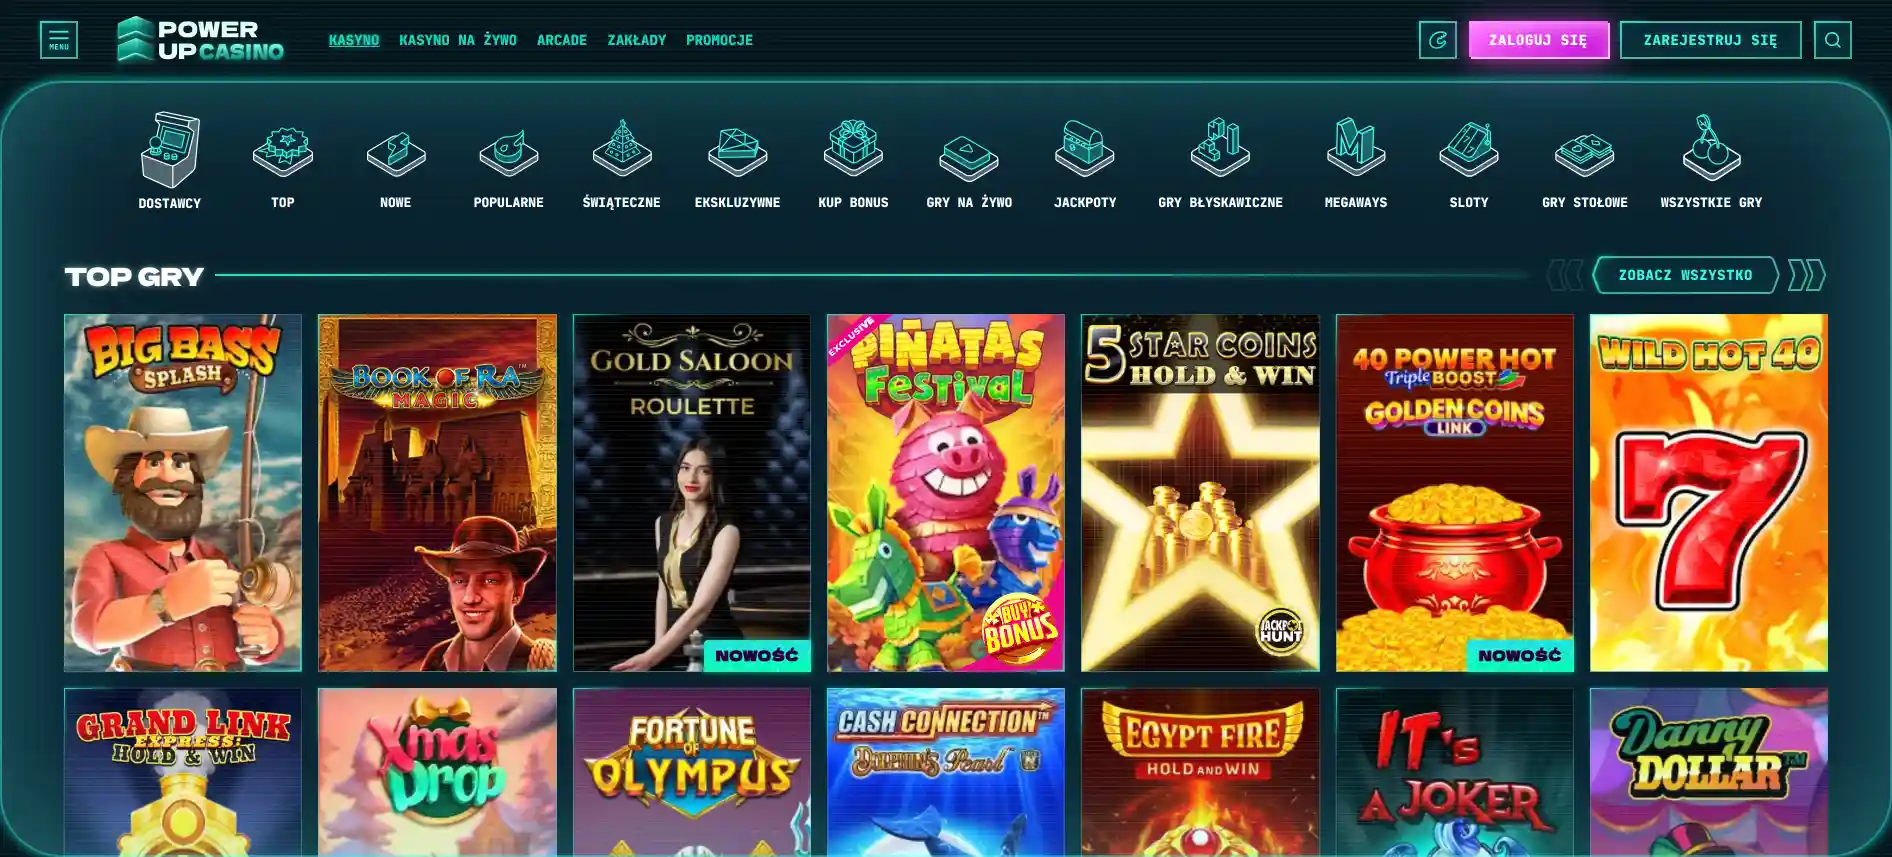Open the Wild Hot 40 game

coord(1709,493)
